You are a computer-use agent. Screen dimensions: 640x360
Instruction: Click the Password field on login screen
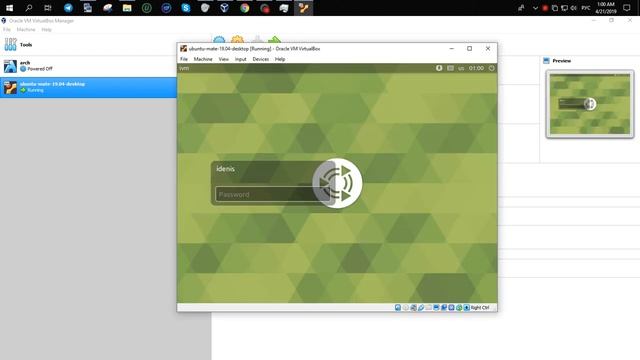click(273, 194)
